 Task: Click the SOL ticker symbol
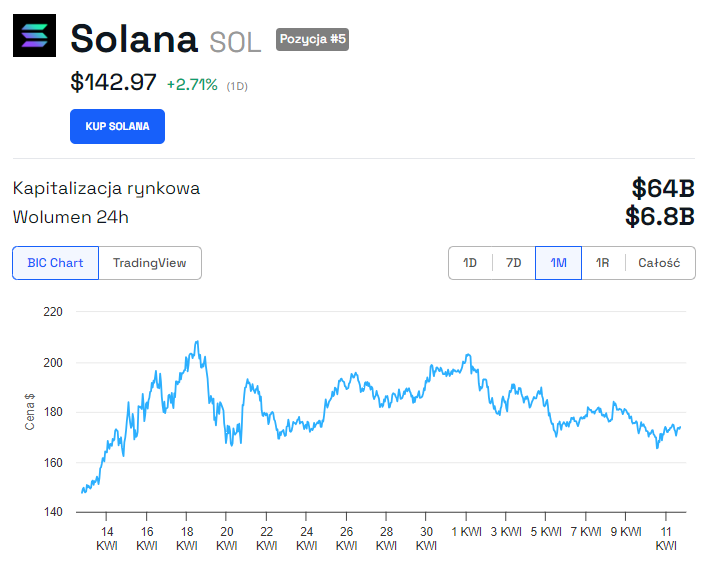click(x=235, y=42)
